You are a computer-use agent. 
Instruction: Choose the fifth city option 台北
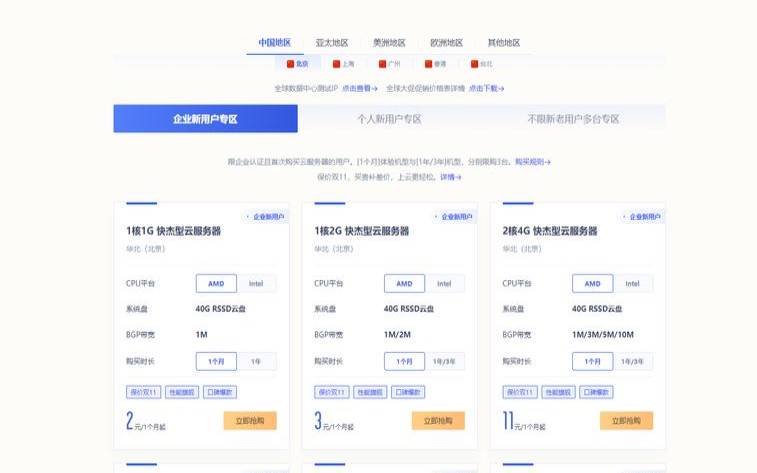481,64
